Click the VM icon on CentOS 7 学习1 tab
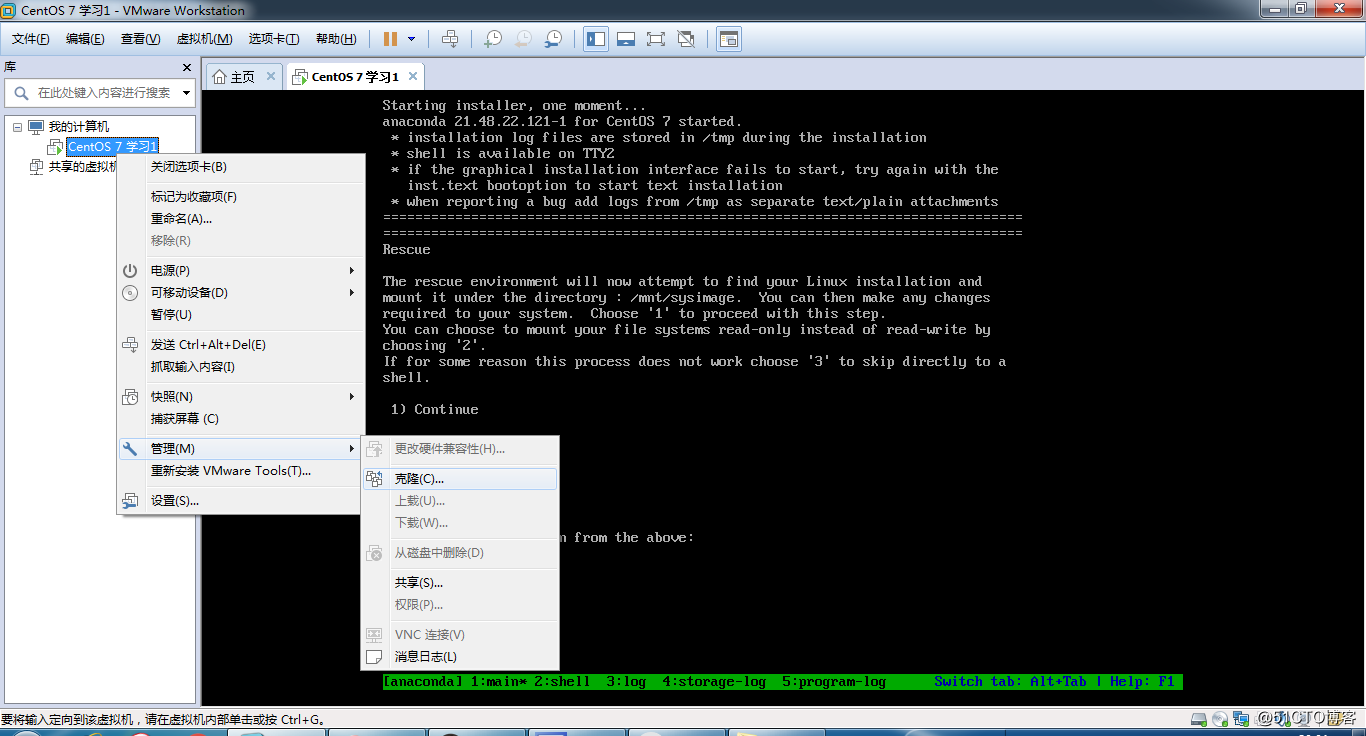Image resolution: width=1366 pixels, height=736 pixels. (x=299, y=76)
